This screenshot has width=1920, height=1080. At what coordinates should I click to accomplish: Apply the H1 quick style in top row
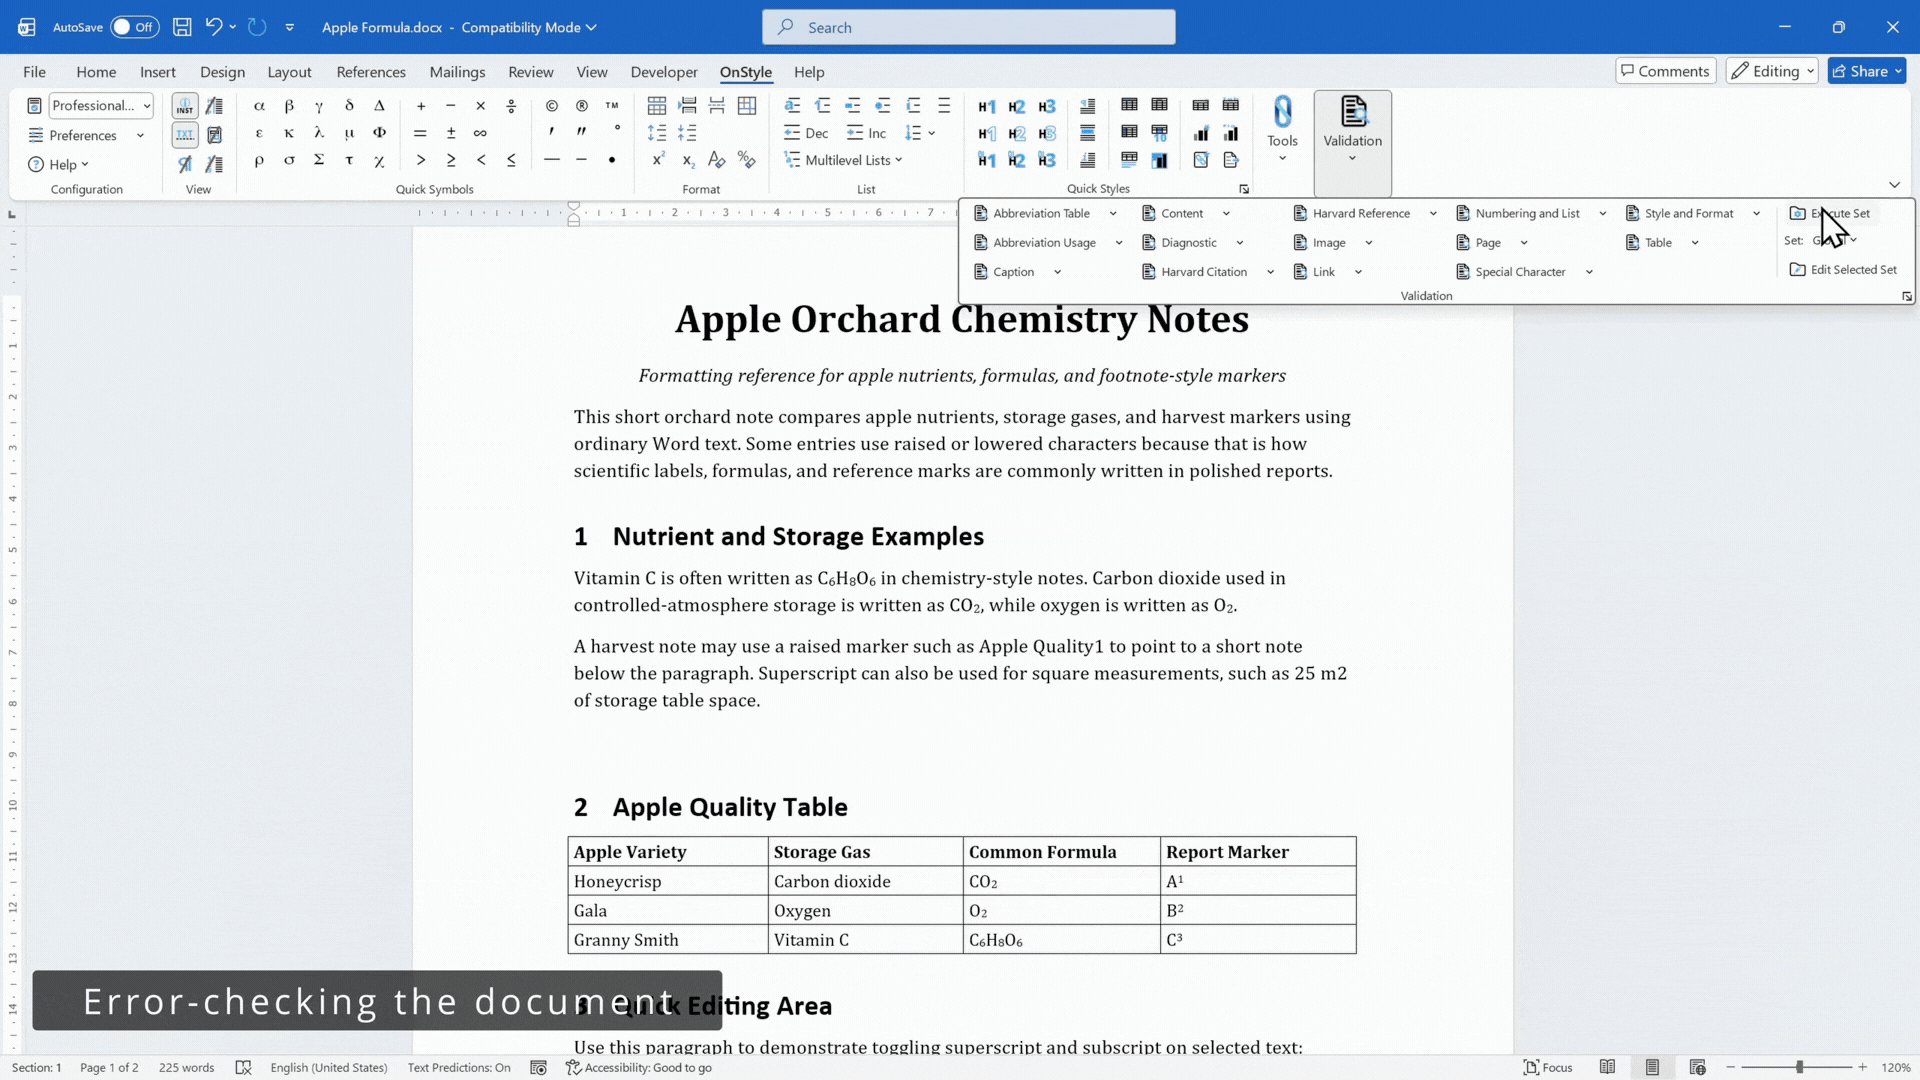point(987,106)
